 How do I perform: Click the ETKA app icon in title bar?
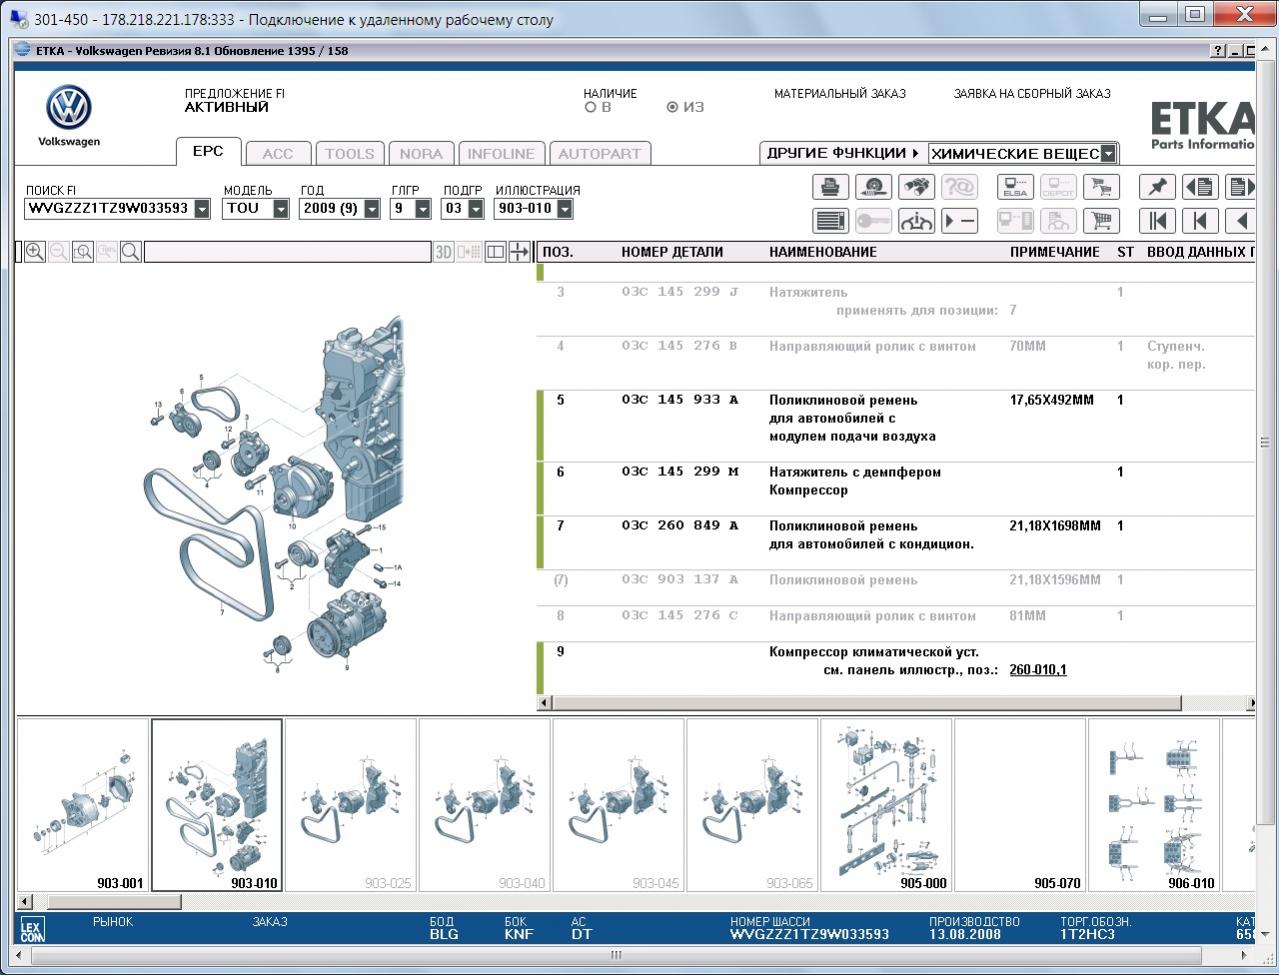point(24,51)
